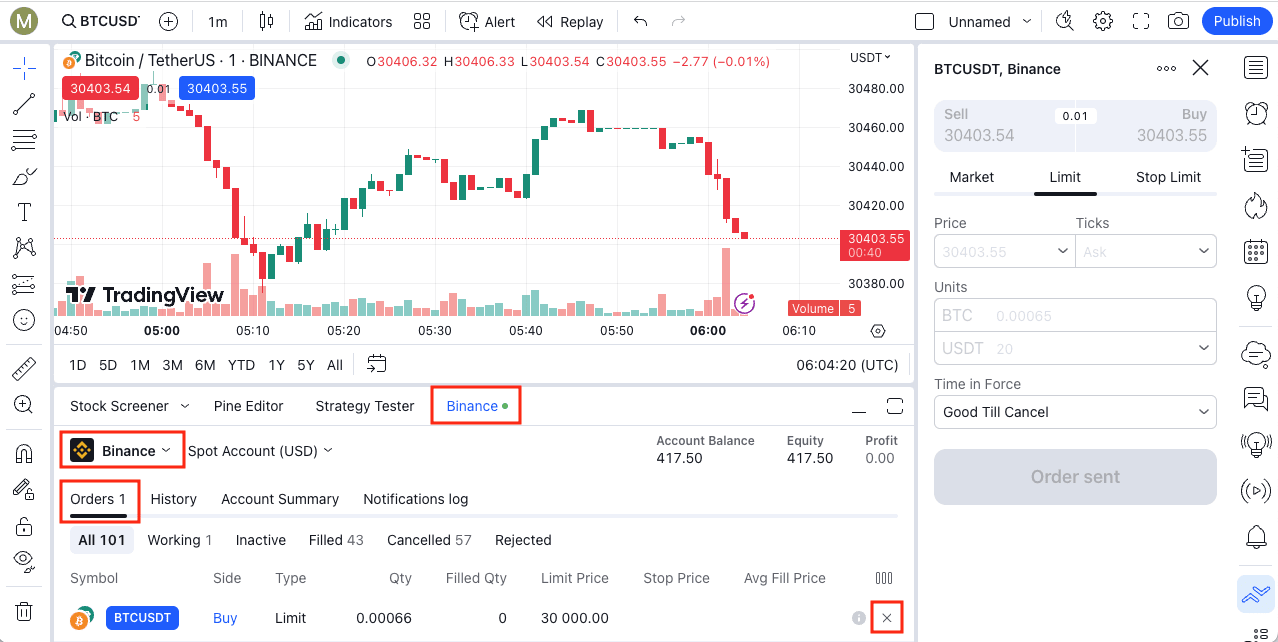Click the Buy side of the order panel

(1150, 125)
